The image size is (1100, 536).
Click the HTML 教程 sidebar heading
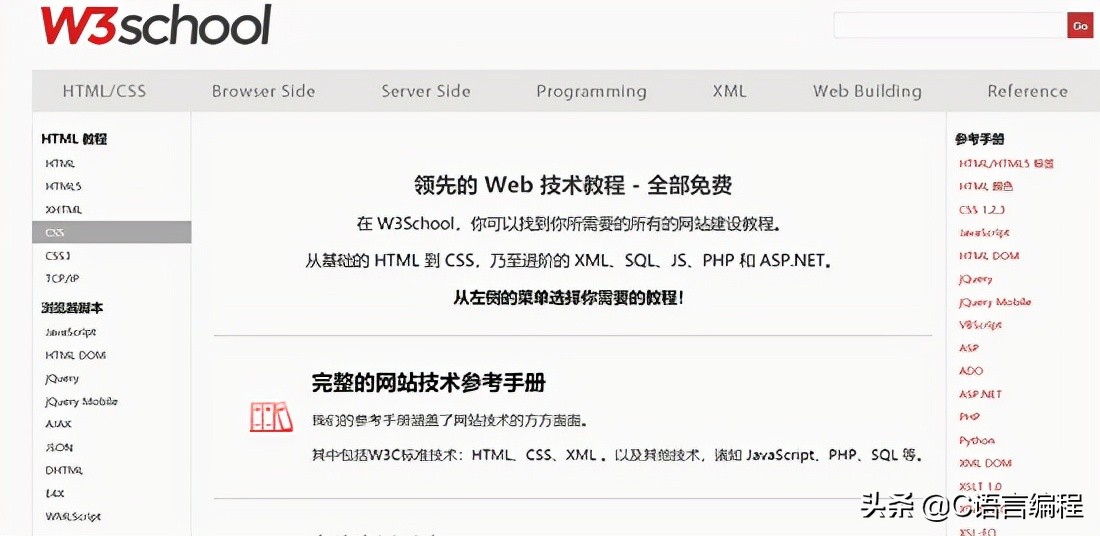(74, 139)
